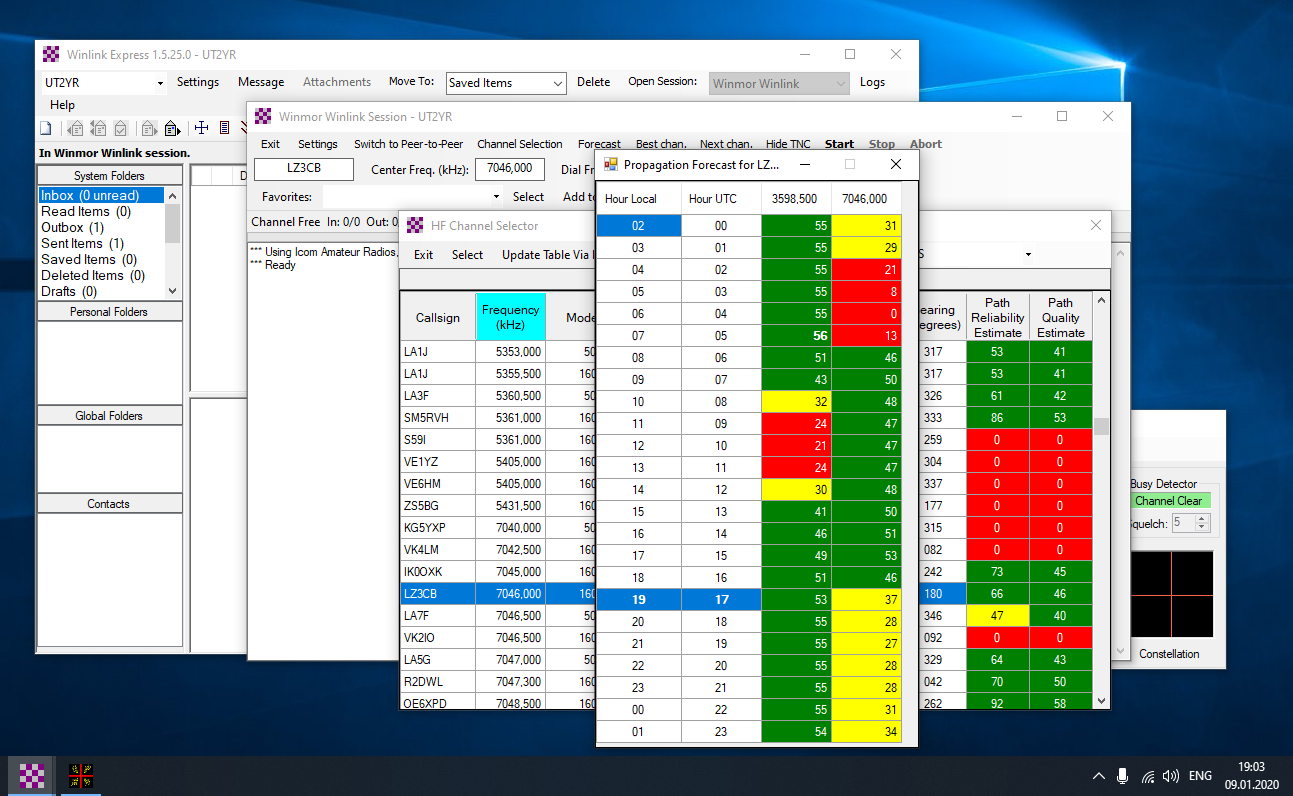Click the LZ3CB callsign input field

pos(304,169)
